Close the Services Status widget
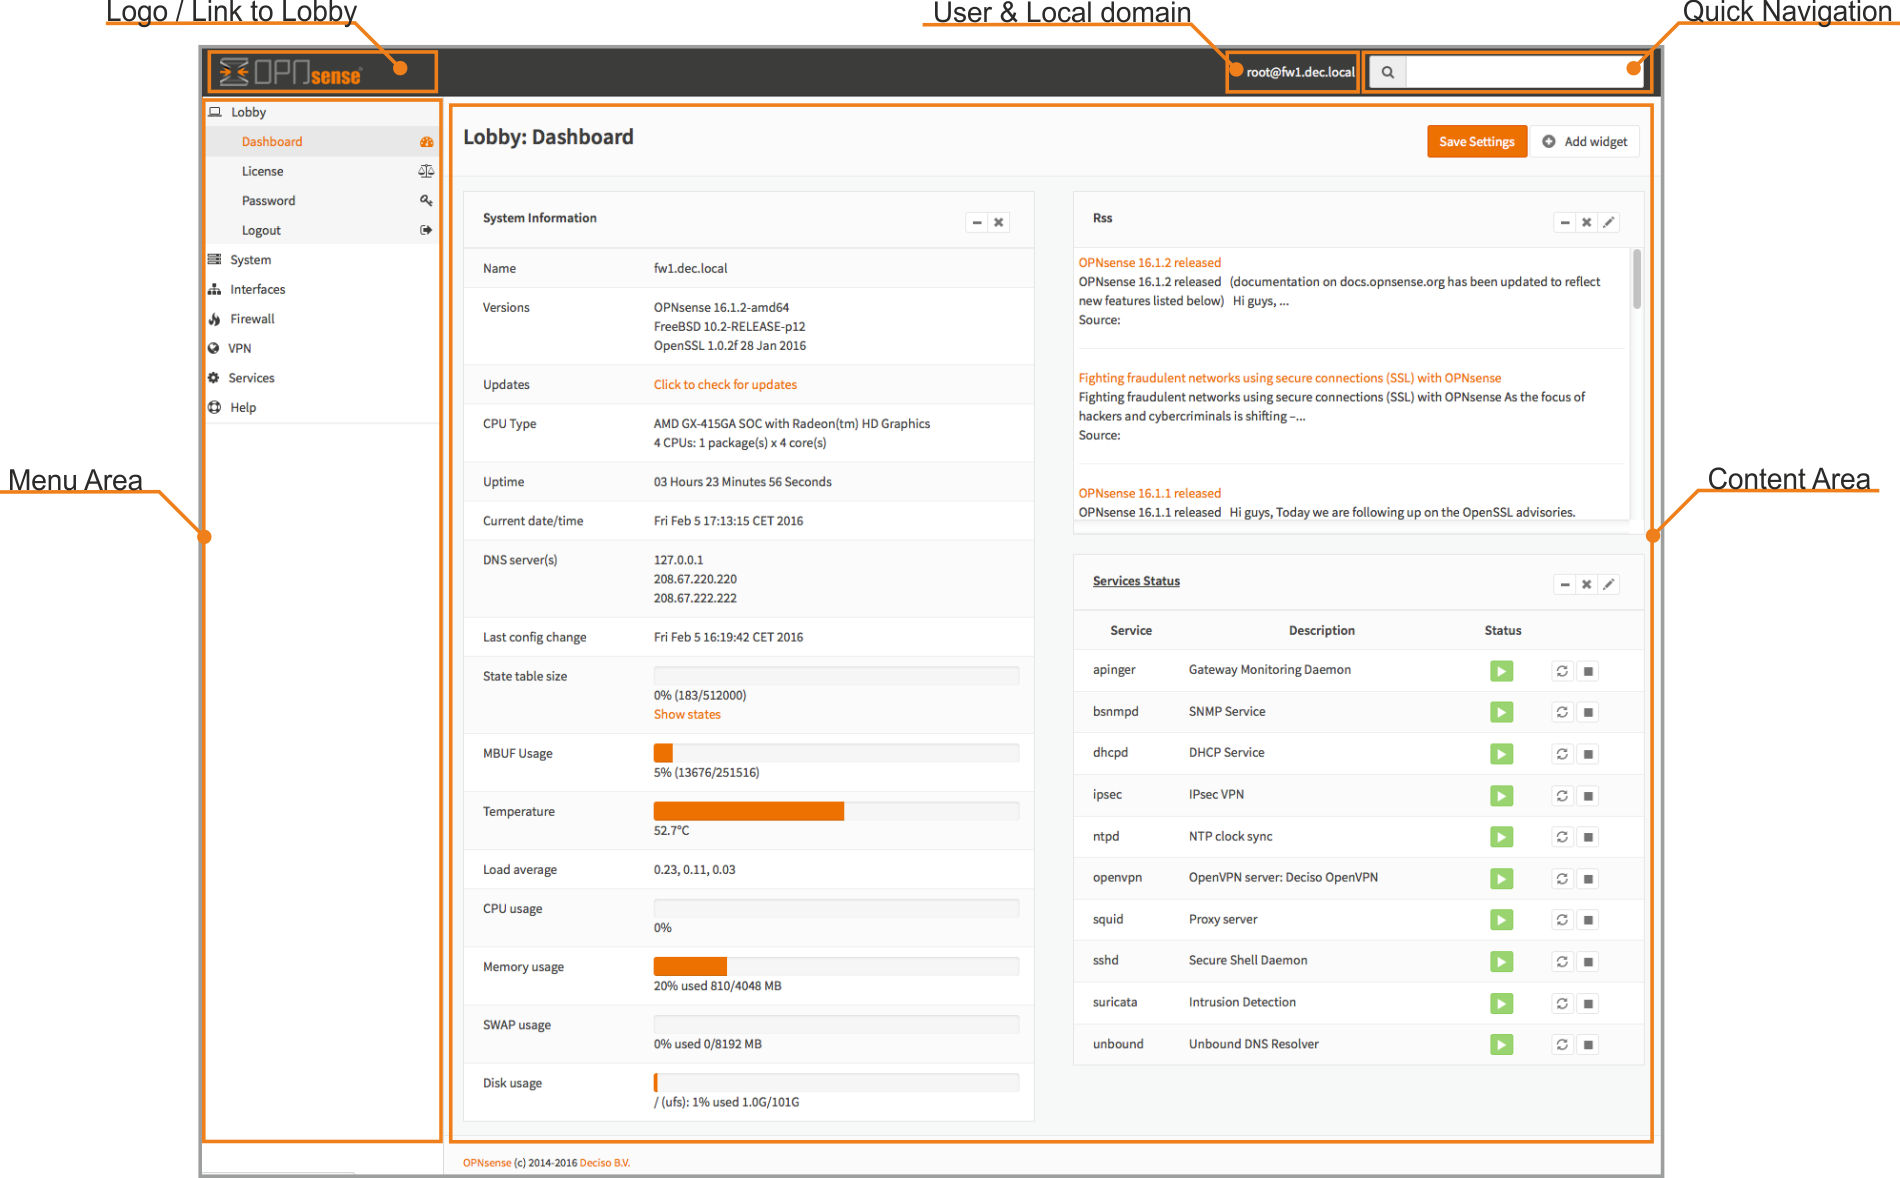The width and height of the screenshot is (1900, 1178). (1586, 585)
